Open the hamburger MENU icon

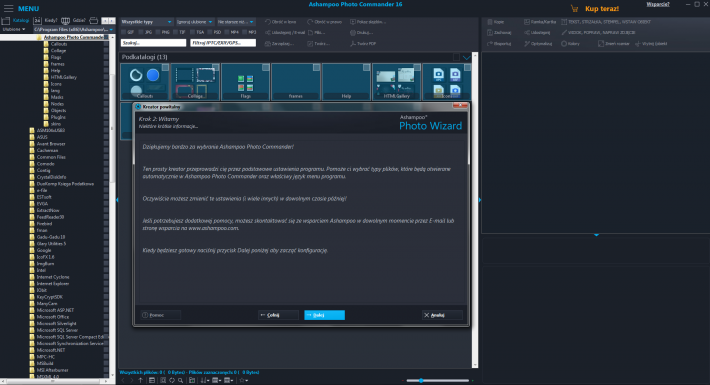(9, 8)
